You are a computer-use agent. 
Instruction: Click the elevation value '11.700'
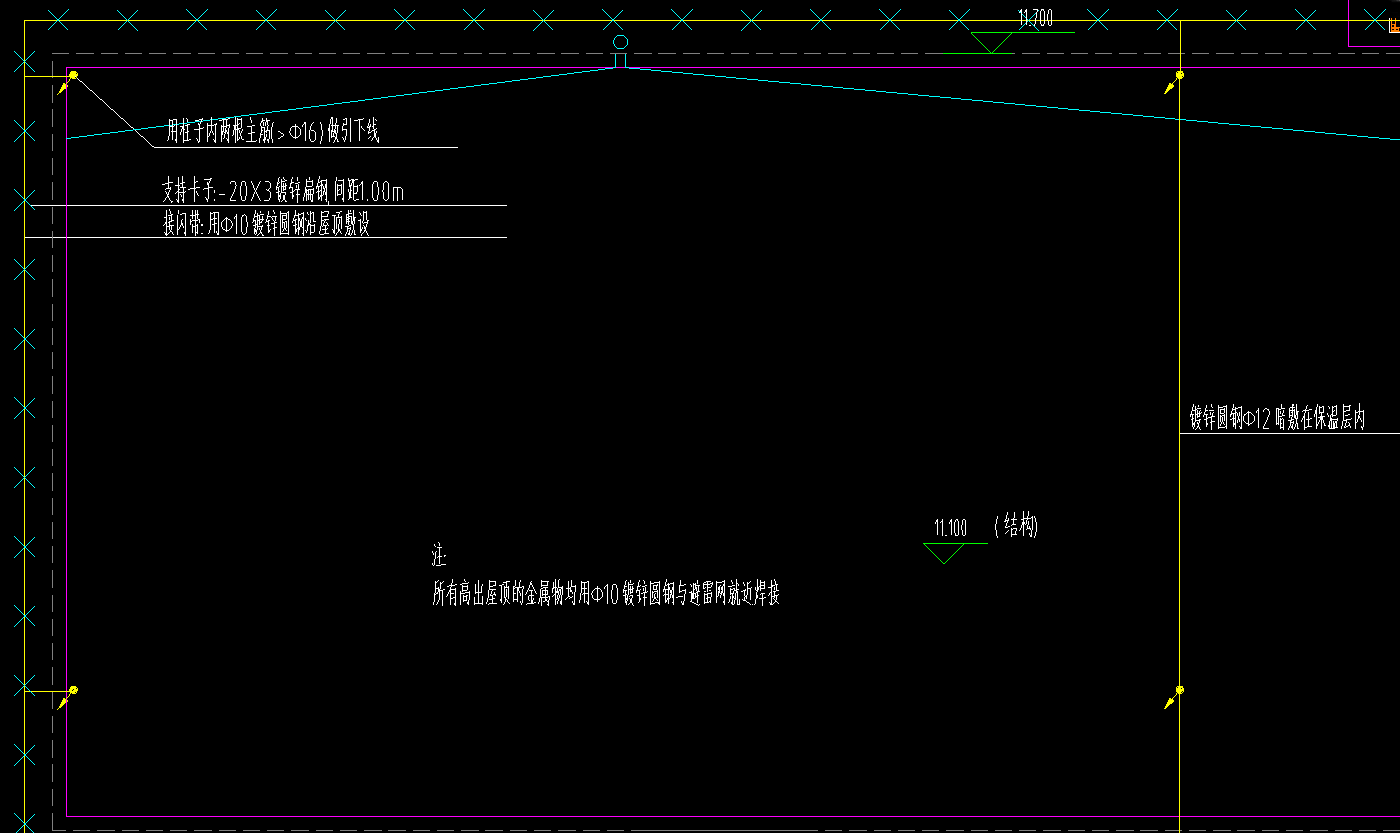[x=1035, y=17]
